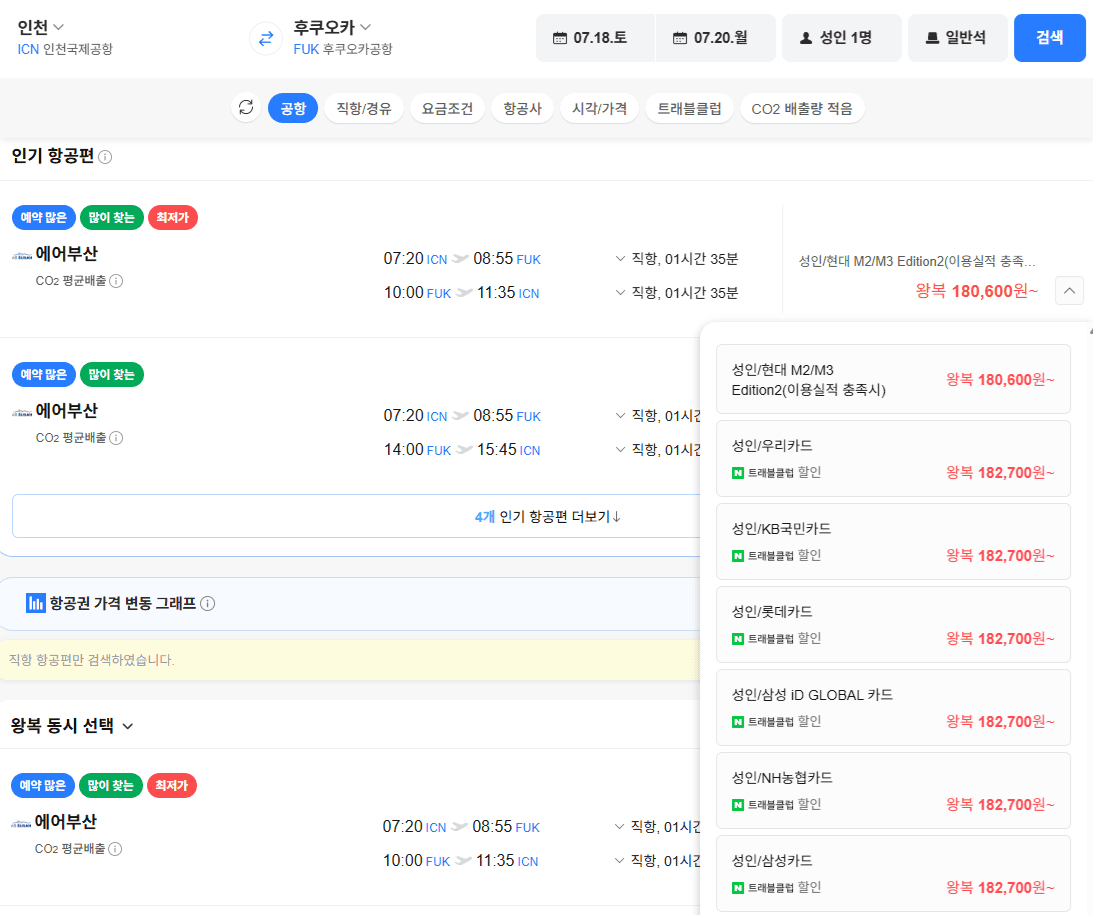Toggle the CO2 배출량 적음 filter

pos(802,108)
